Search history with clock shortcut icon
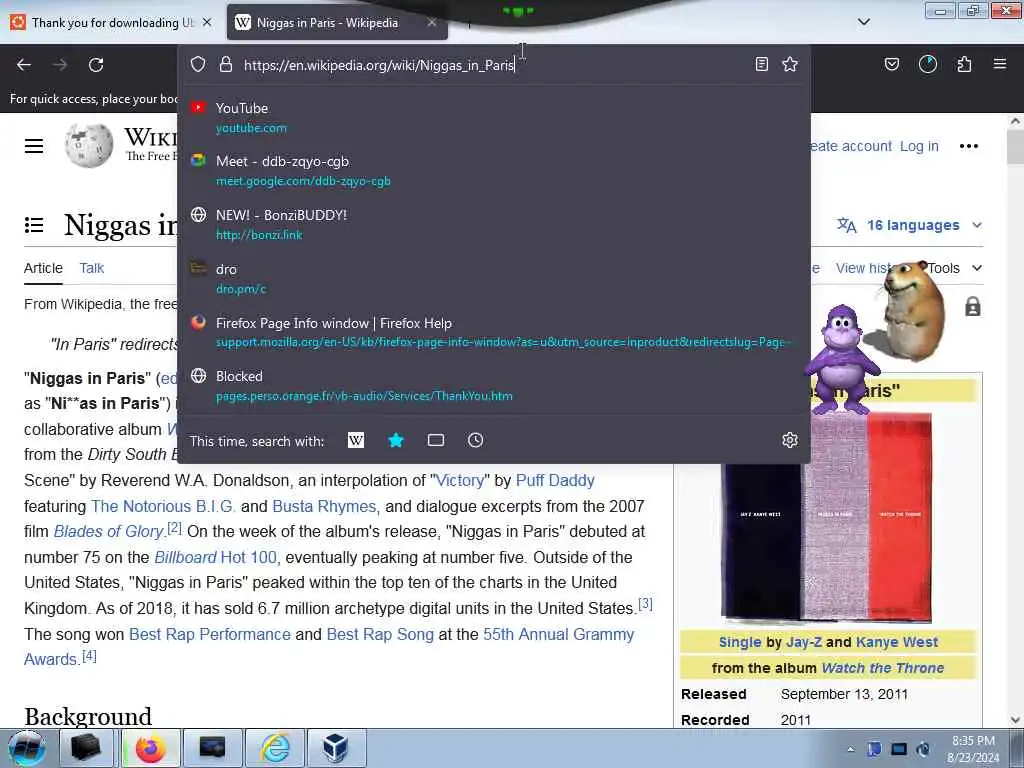 (475, 440)
